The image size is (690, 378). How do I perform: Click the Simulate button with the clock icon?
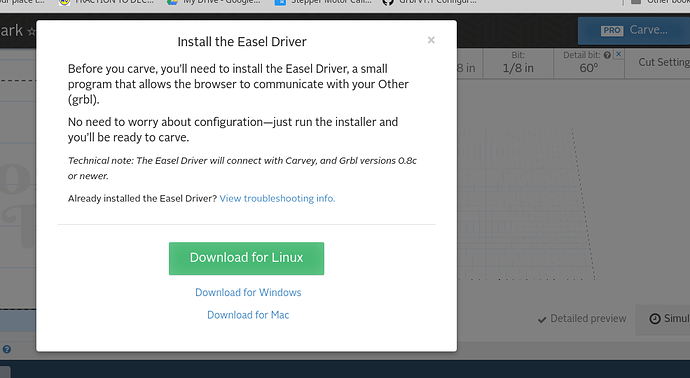tap(664, 319)
